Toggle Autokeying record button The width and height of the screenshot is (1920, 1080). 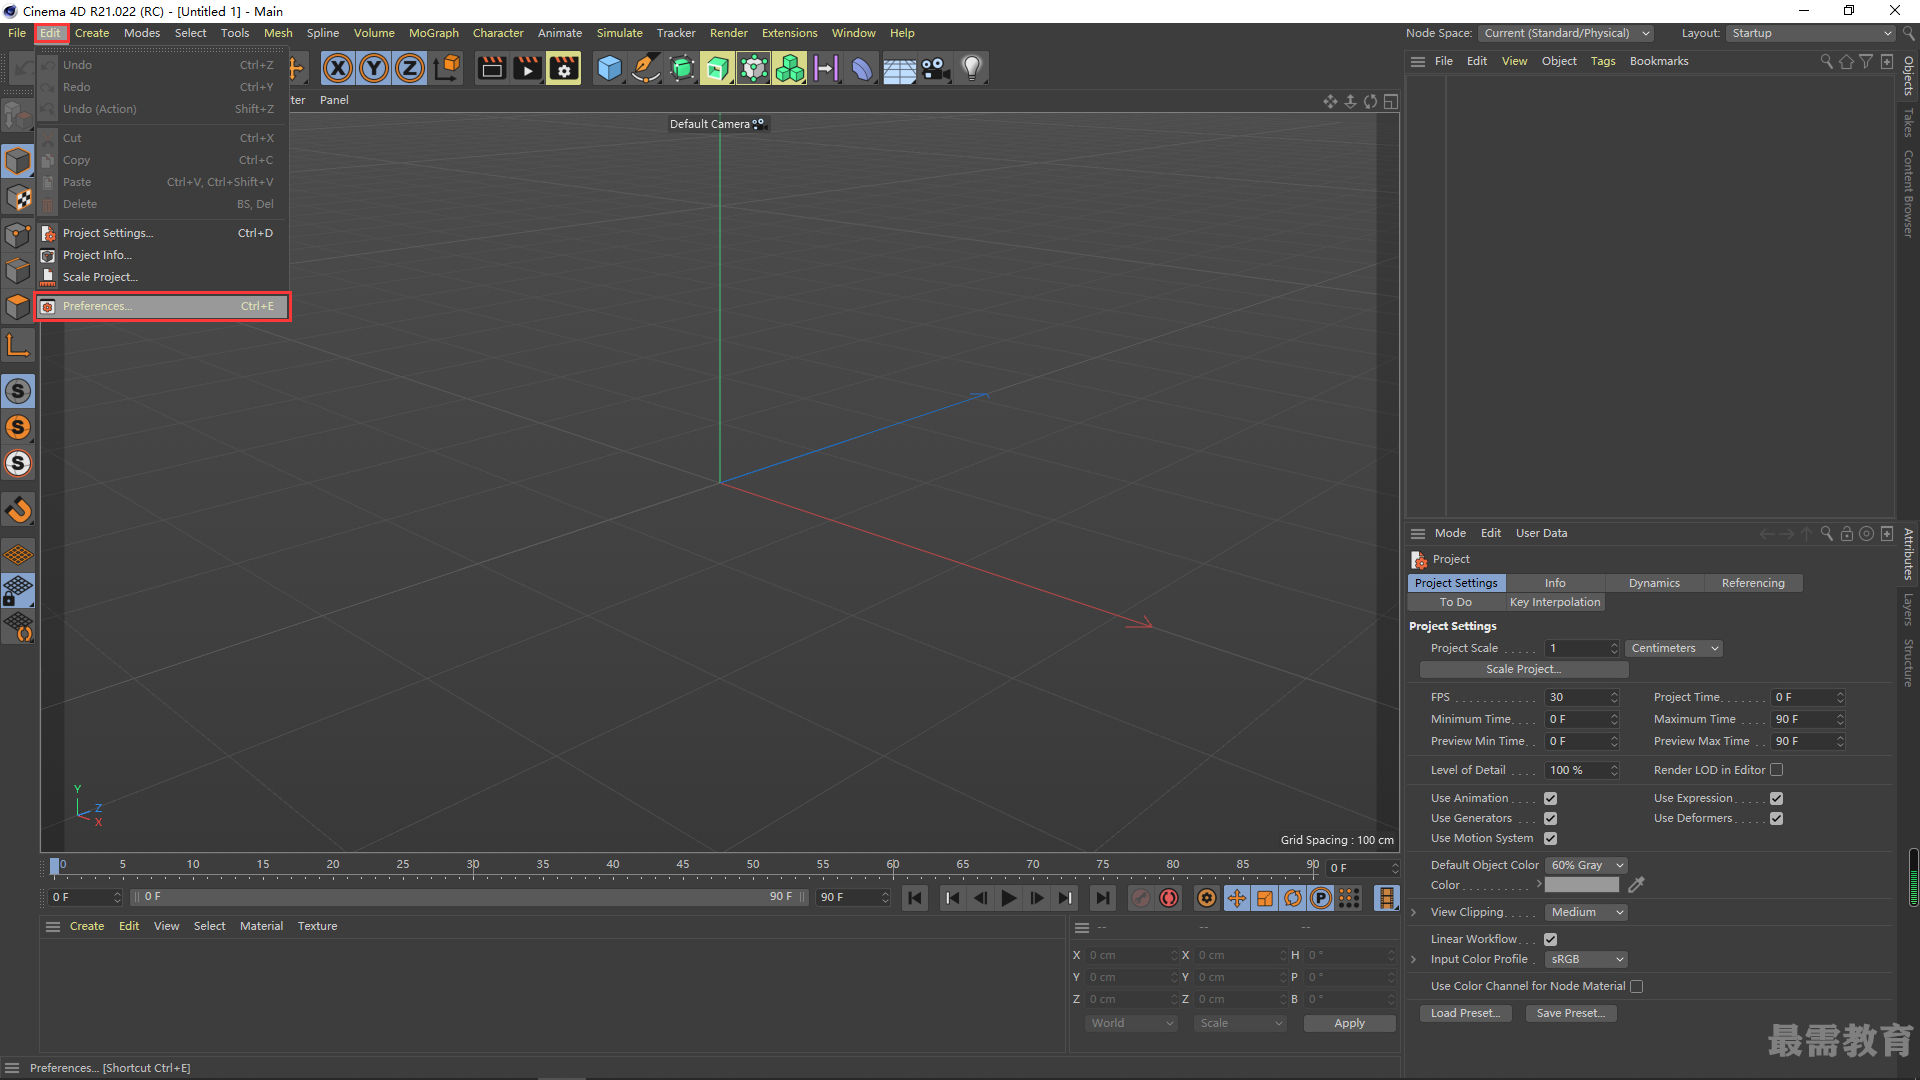click(1169, 898)
